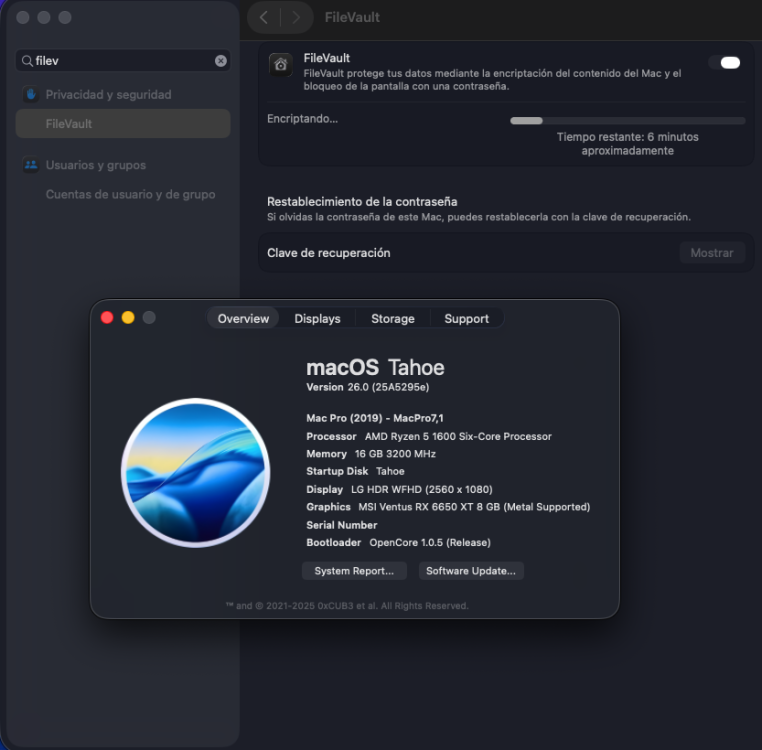Click the Mostrar recovery key button
Screen dimensions: 762x750
[712, 253]
